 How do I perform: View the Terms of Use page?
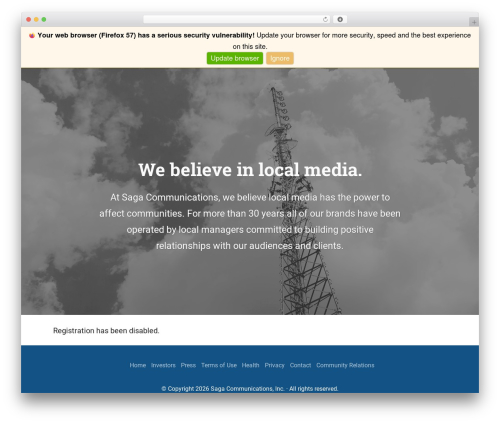(x=219, y=365)
